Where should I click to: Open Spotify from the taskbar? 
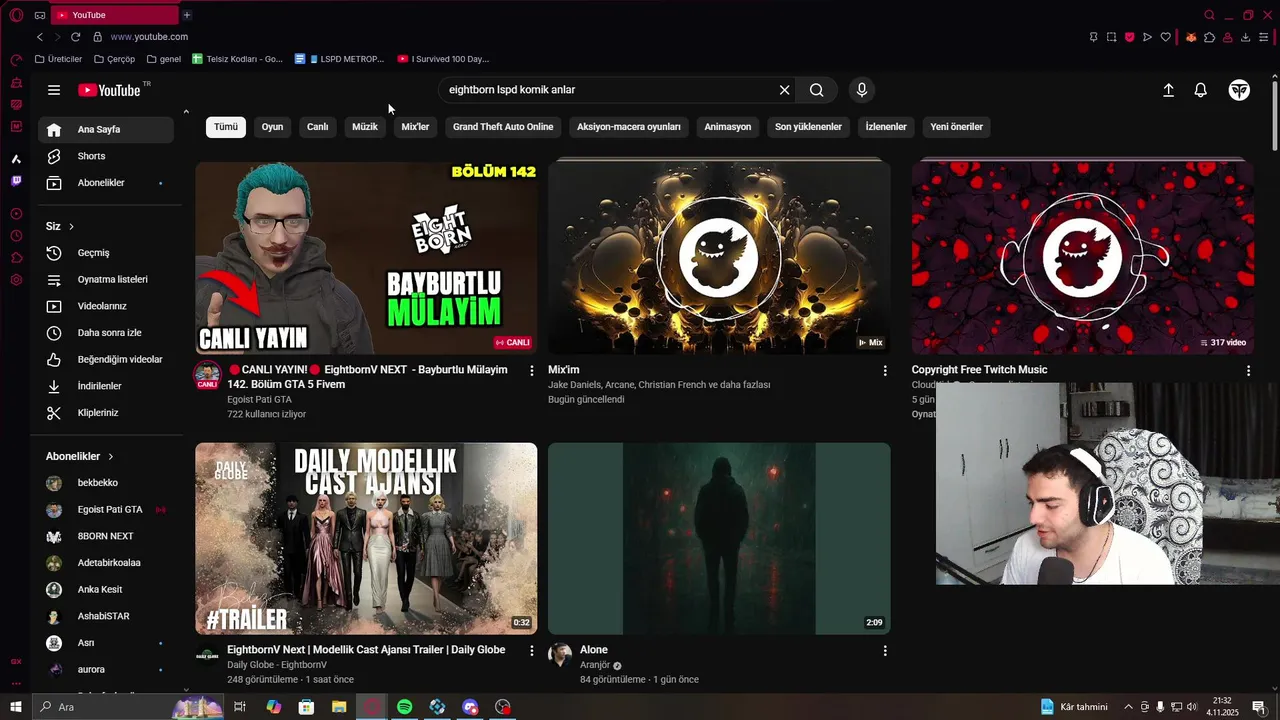404,707
